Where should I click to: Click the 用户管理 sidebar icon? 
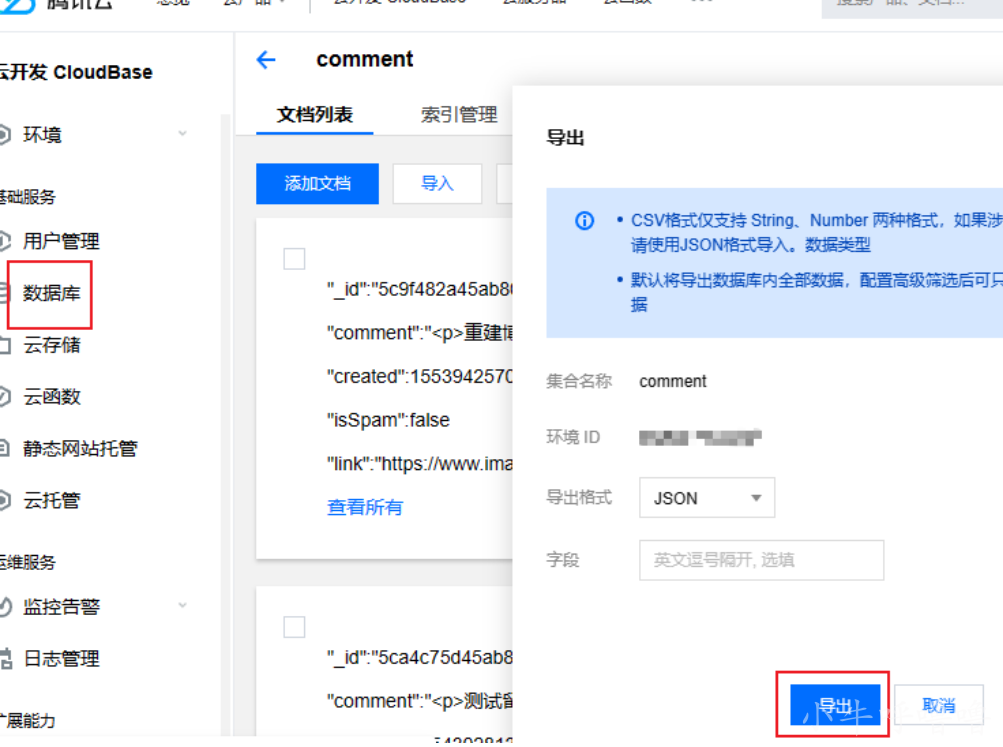point(4,241)
